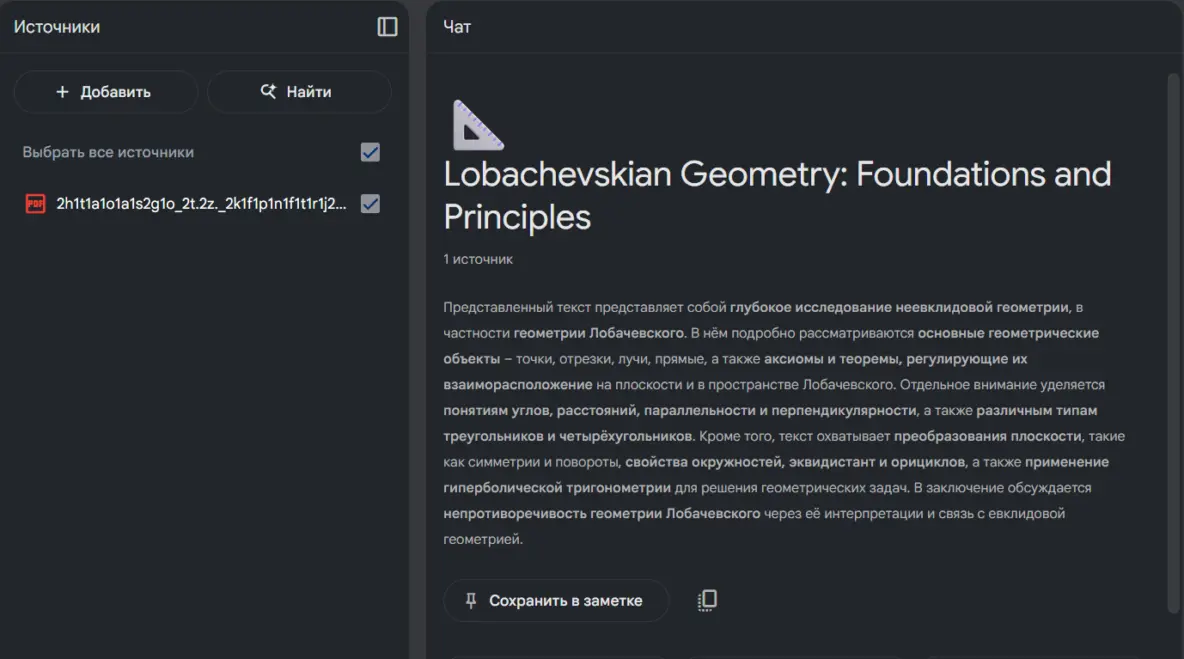Click the triangle ruler notebook emoji
1184x659 pixels.
click(477, 125)
